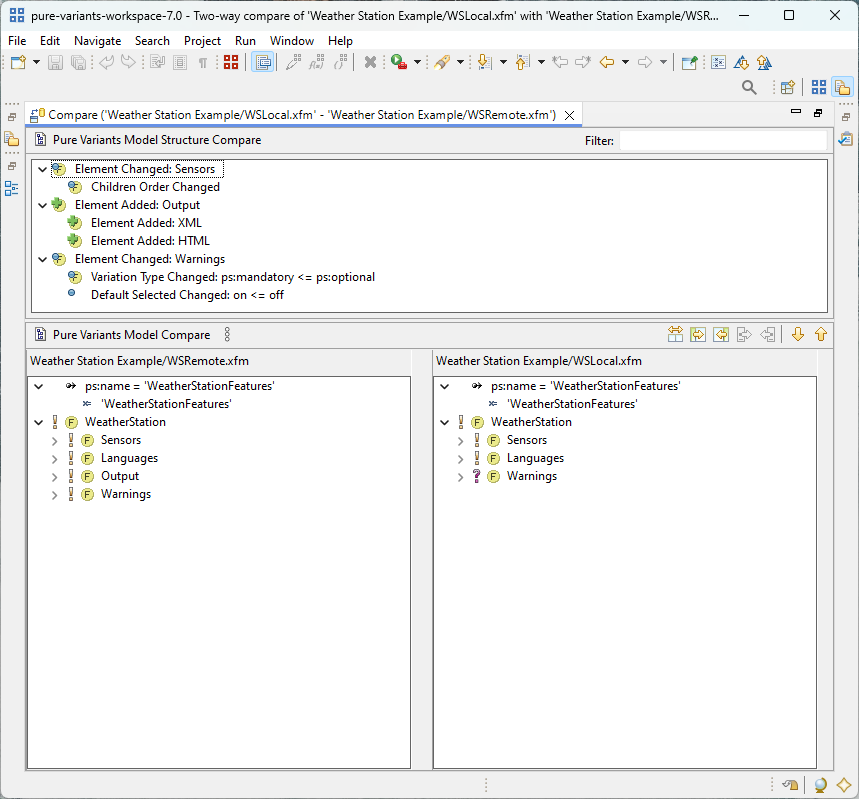Open the Search toolbar icon
This screenshot has height=799, width=859.
749,88
